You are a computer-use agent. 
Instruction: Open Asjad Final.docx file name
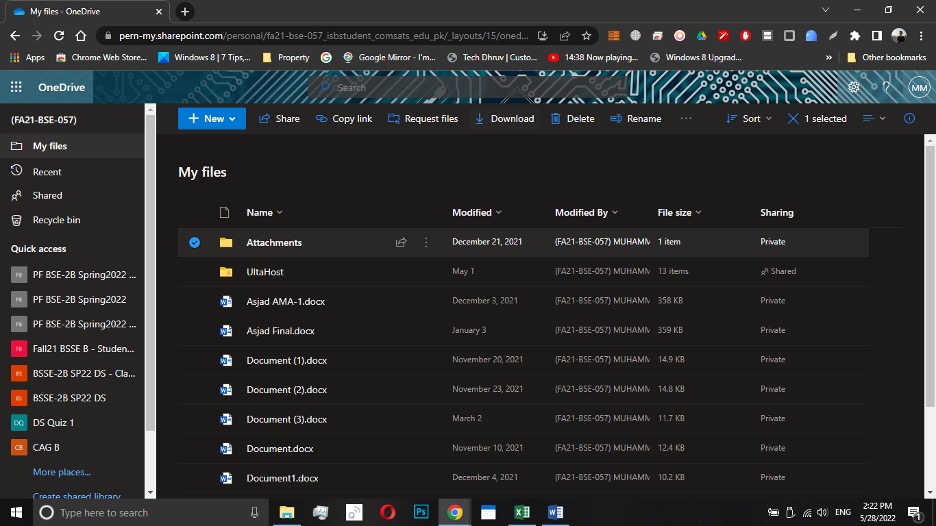[281, 331]
